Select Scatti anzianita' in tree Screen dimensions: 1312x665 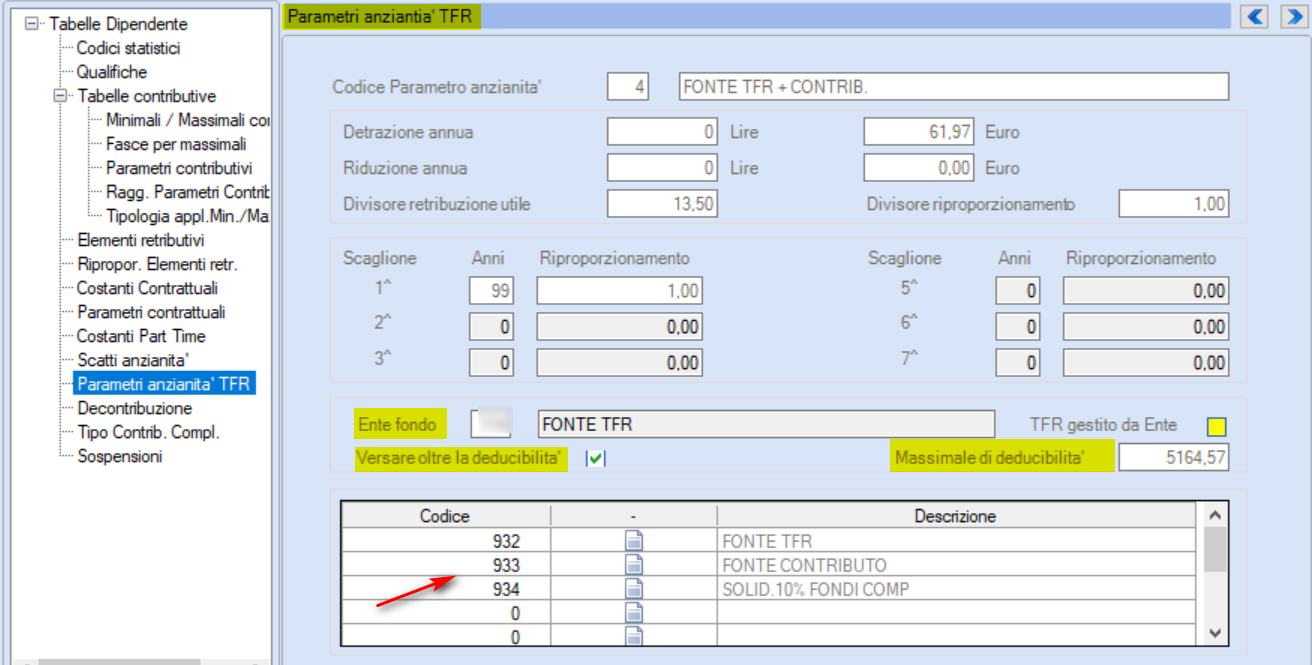click(133, 360)
